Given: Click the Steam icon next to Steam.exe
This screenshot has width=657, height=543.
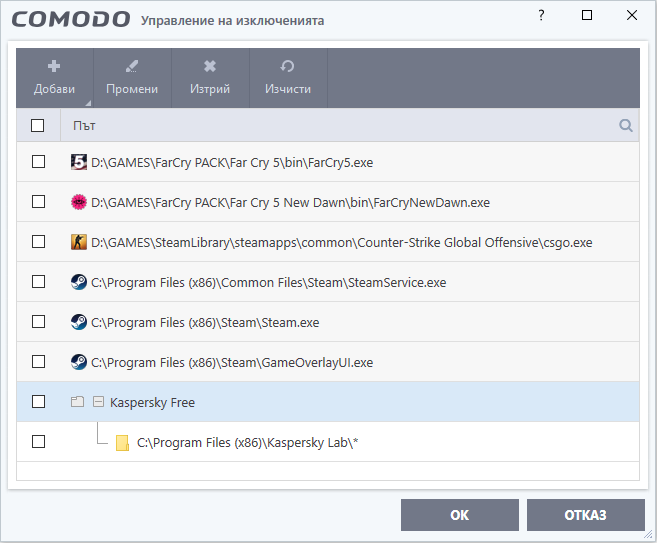Looking at the screenshot, I should (78, 322).
